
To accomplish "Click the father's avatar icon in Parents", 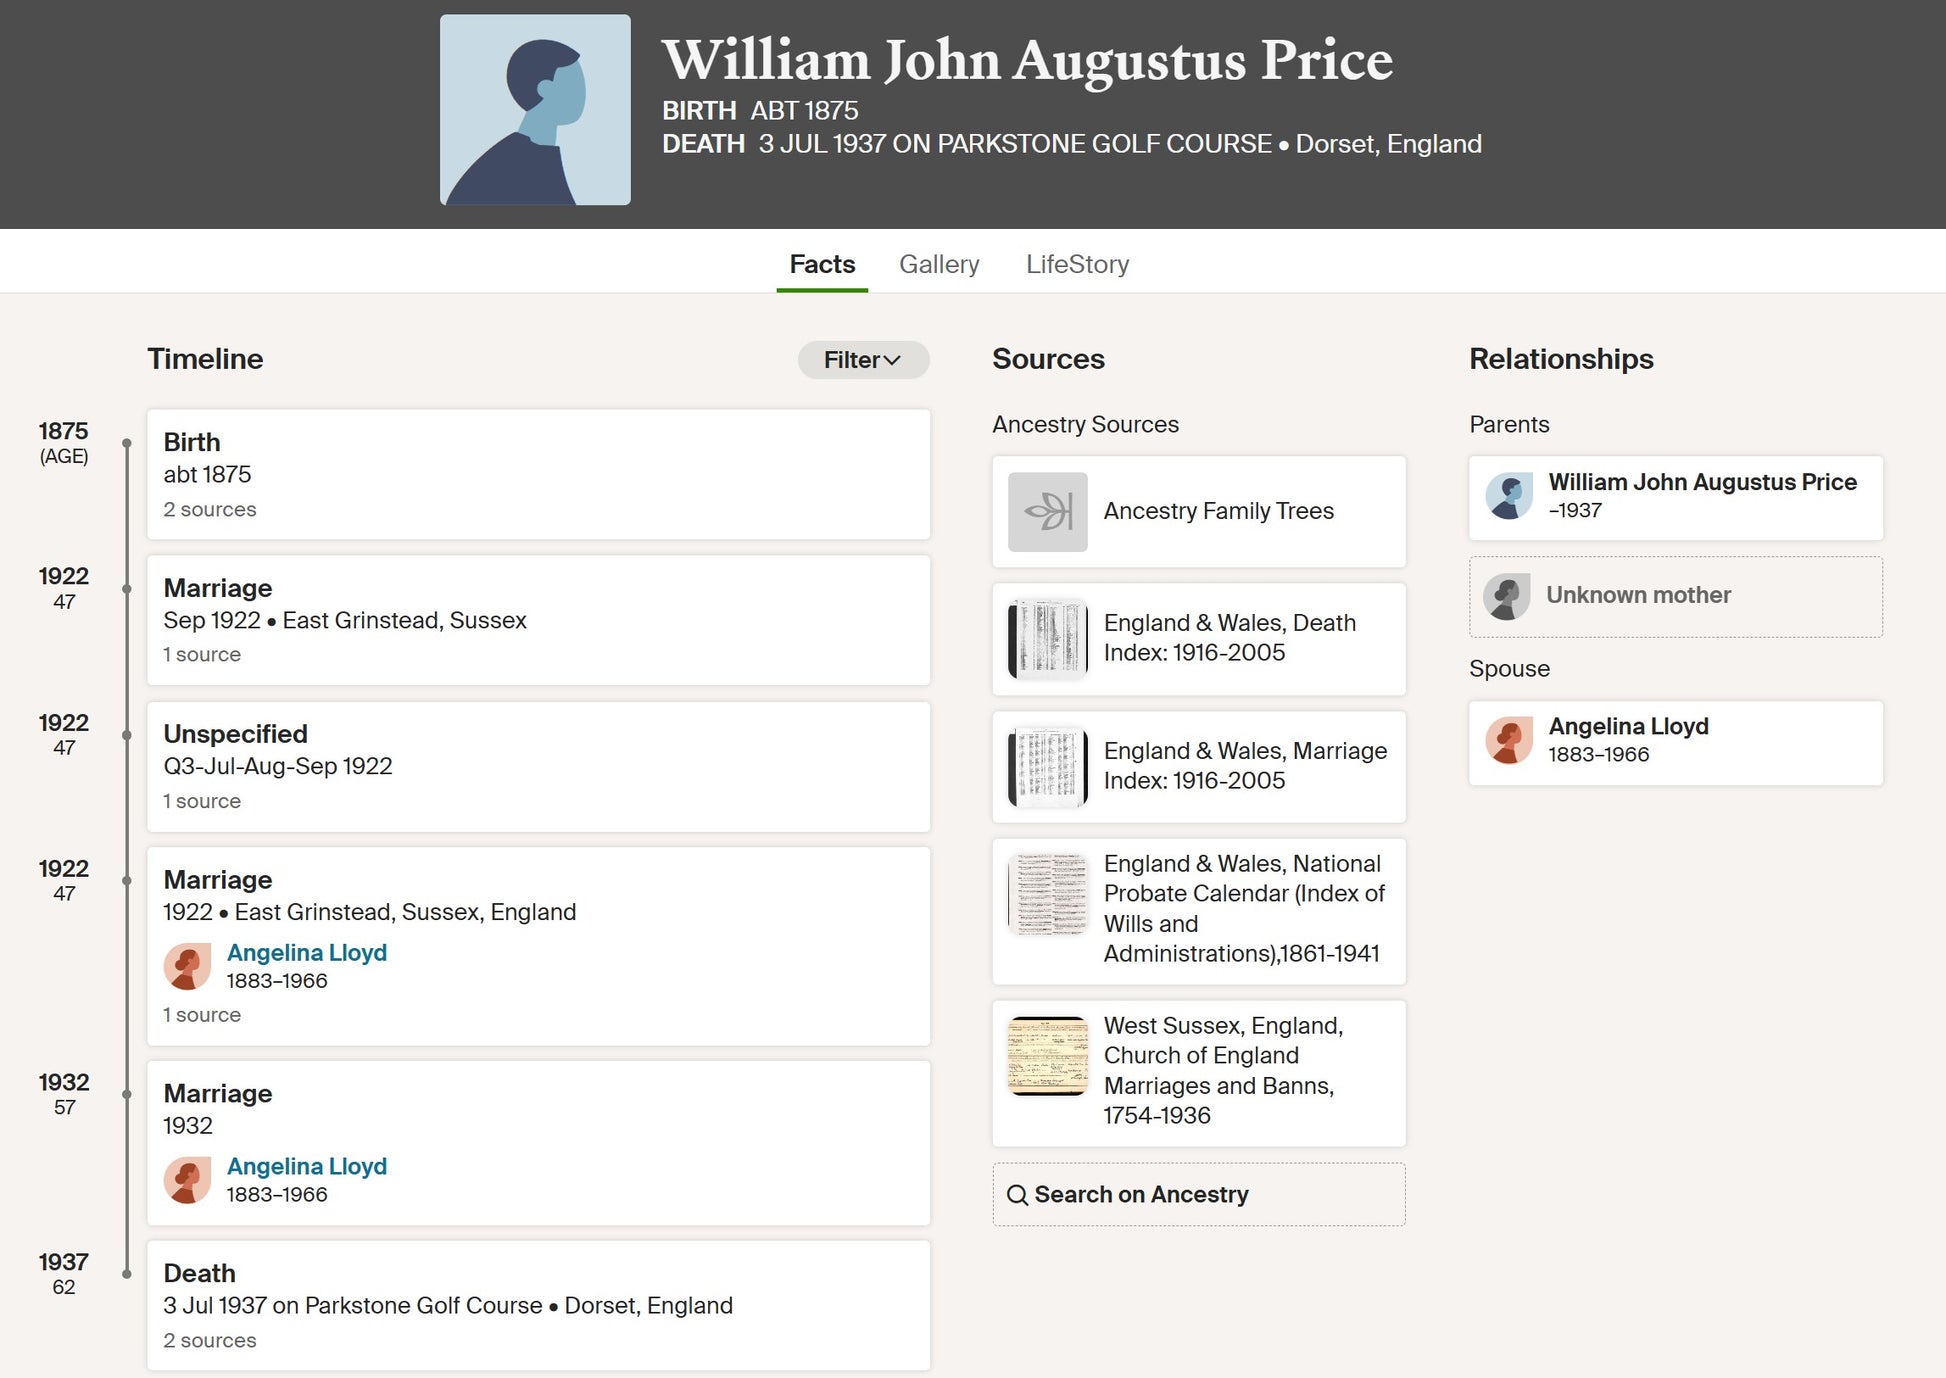I will point(1509,496).
